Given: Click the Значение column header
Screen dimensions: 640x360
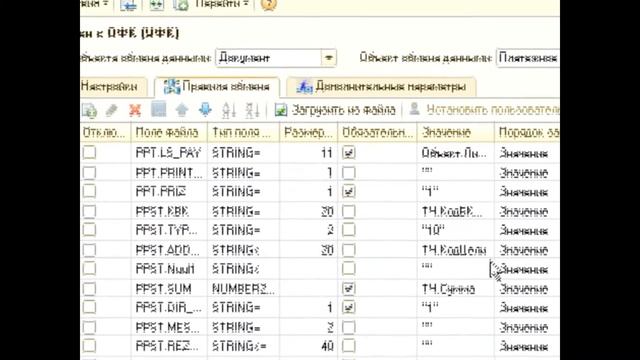Looking at the screenshot, I should pyautogui.click(x=456, y=133).
